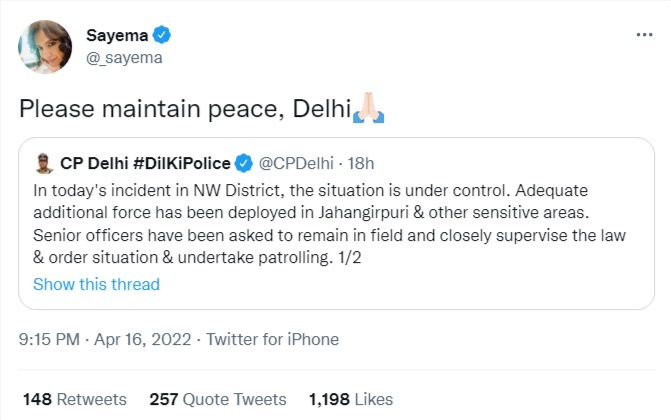671x420 pixels.
Task: Click the CP Delhi avatar in quoted tweet
Action: (44, 162)
